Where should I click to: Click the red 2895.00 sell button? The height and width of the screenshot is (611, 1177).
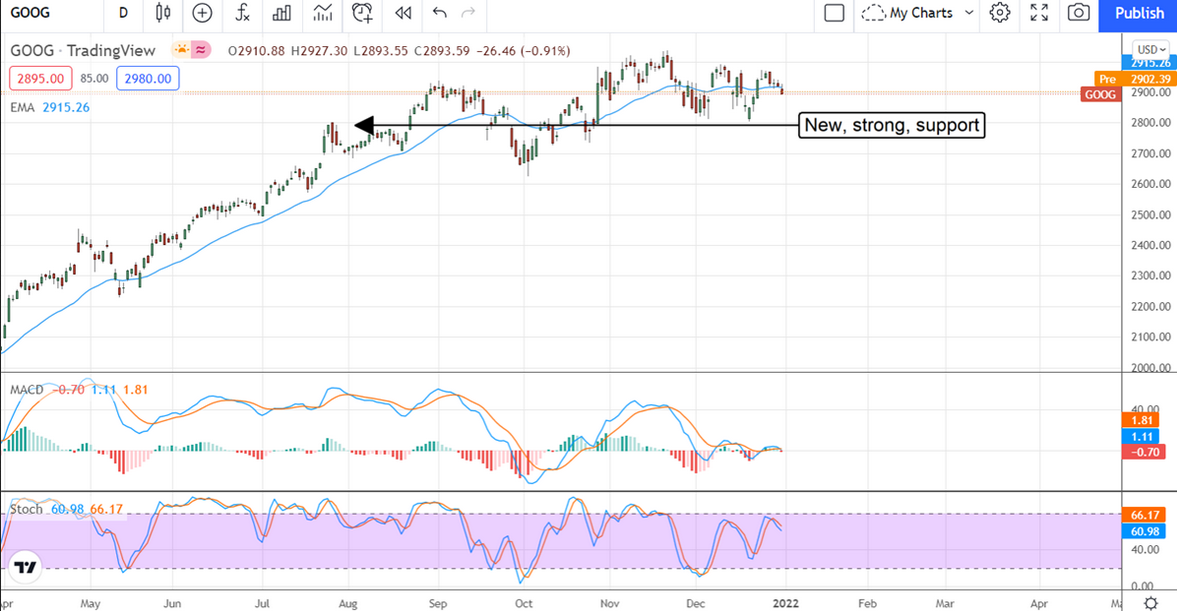[41, 78]
